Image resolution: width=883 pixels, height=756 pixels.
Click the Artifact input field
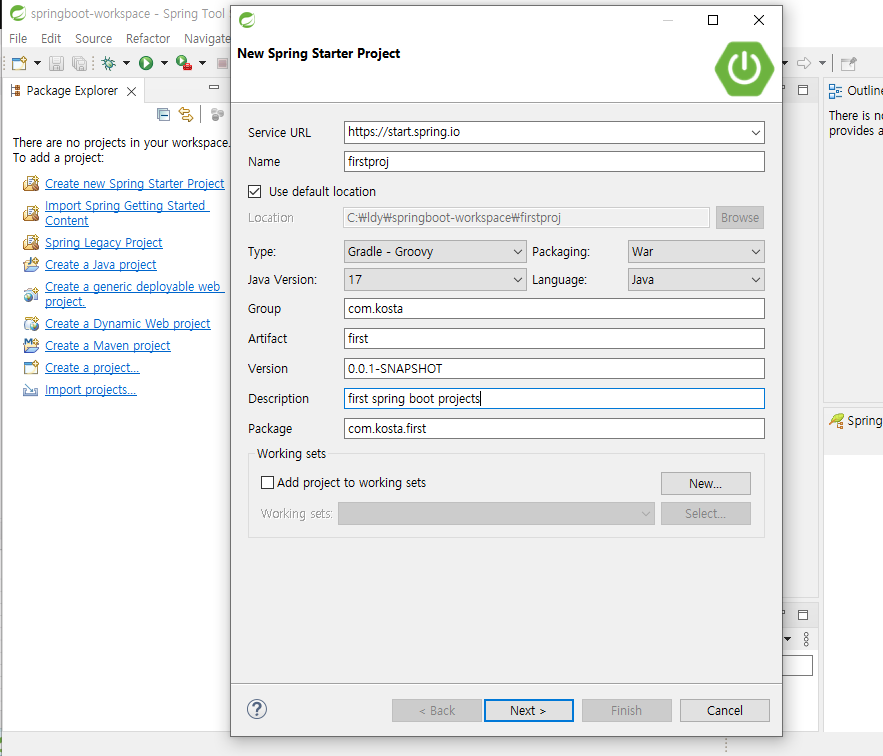tap(554, 339)
